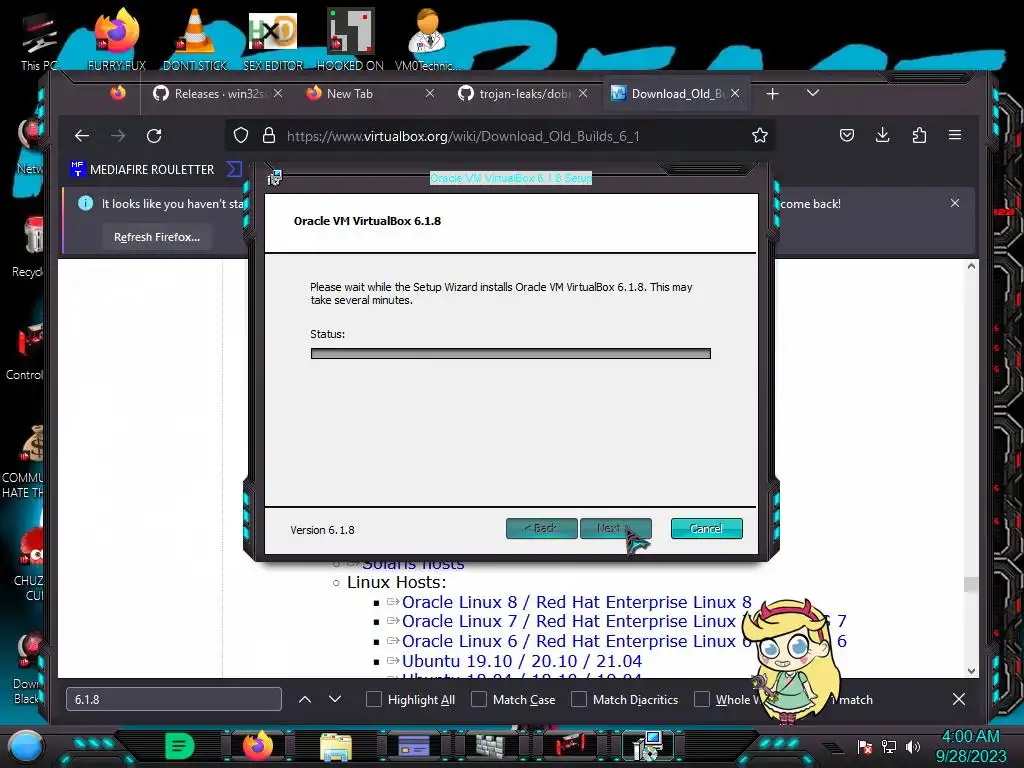Click the volume speaker tray icon

coord(913,746)
